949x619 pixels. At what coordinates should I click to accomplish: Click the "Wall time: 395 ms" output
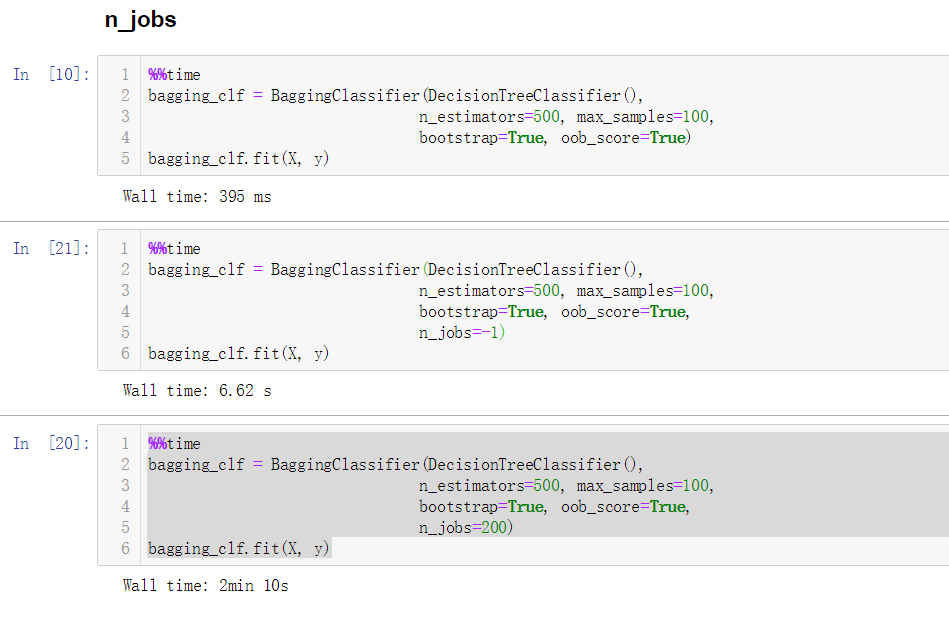[197, 196]
